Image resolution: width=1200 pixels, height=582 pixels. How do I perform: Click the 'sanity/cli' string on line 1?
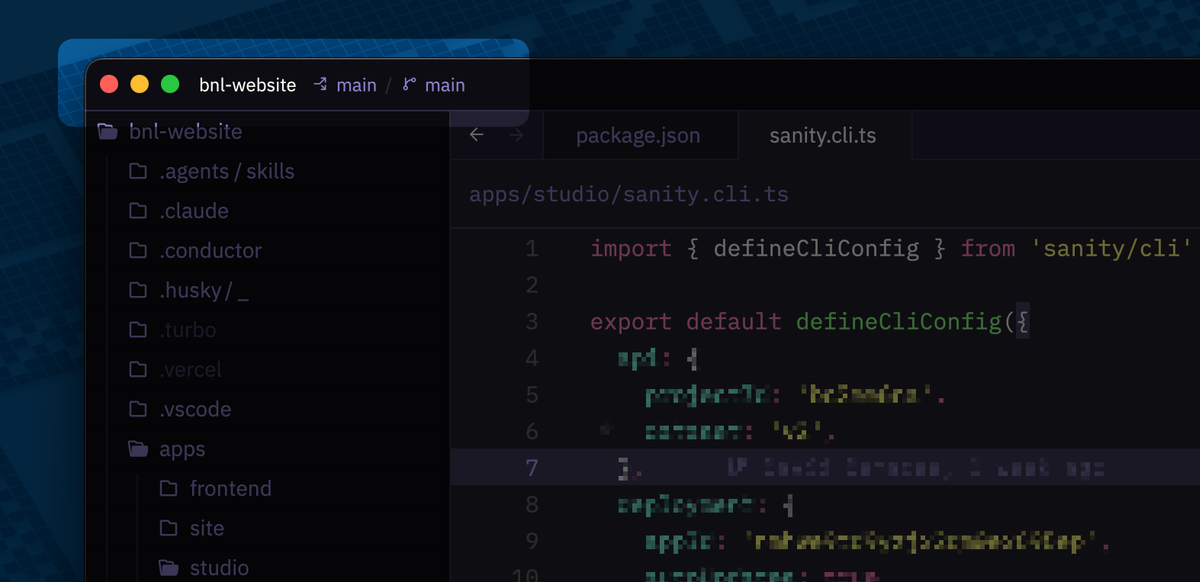[x=1112, y=249]
